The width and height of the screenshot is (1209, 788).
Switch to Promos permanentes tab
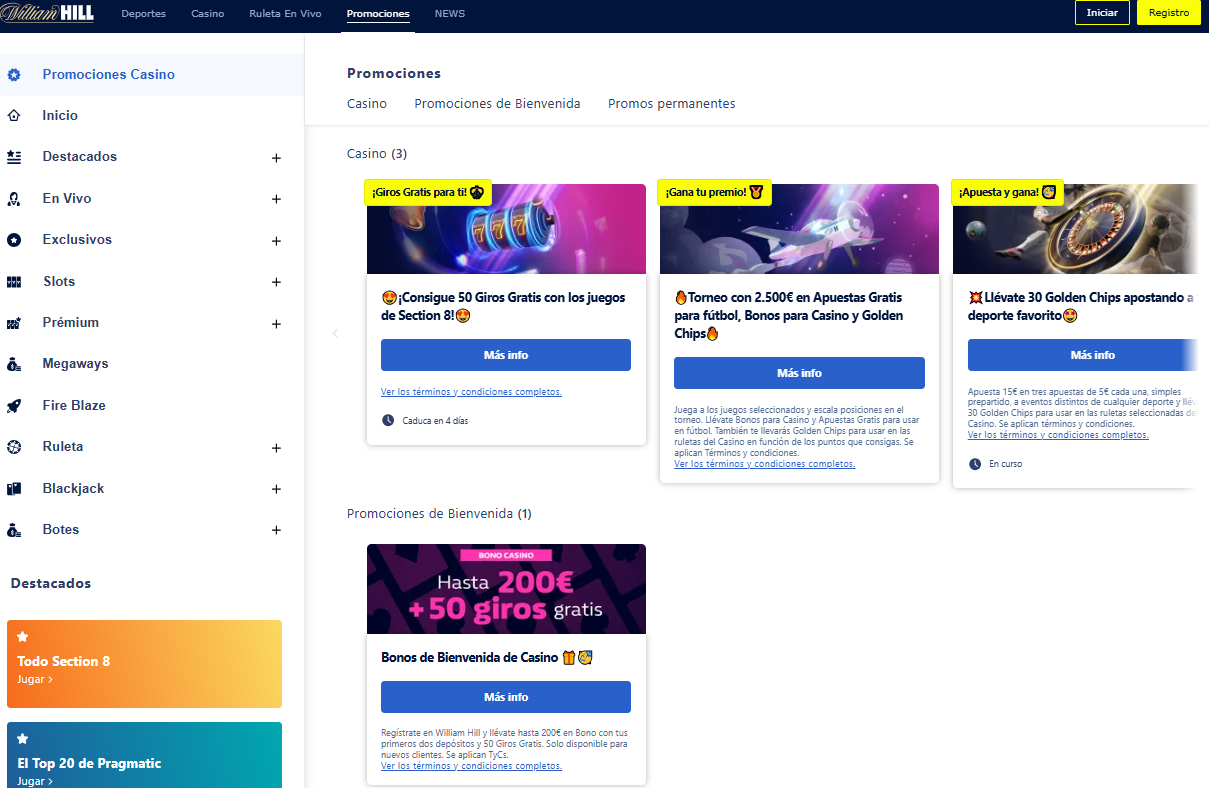(671, 104)
